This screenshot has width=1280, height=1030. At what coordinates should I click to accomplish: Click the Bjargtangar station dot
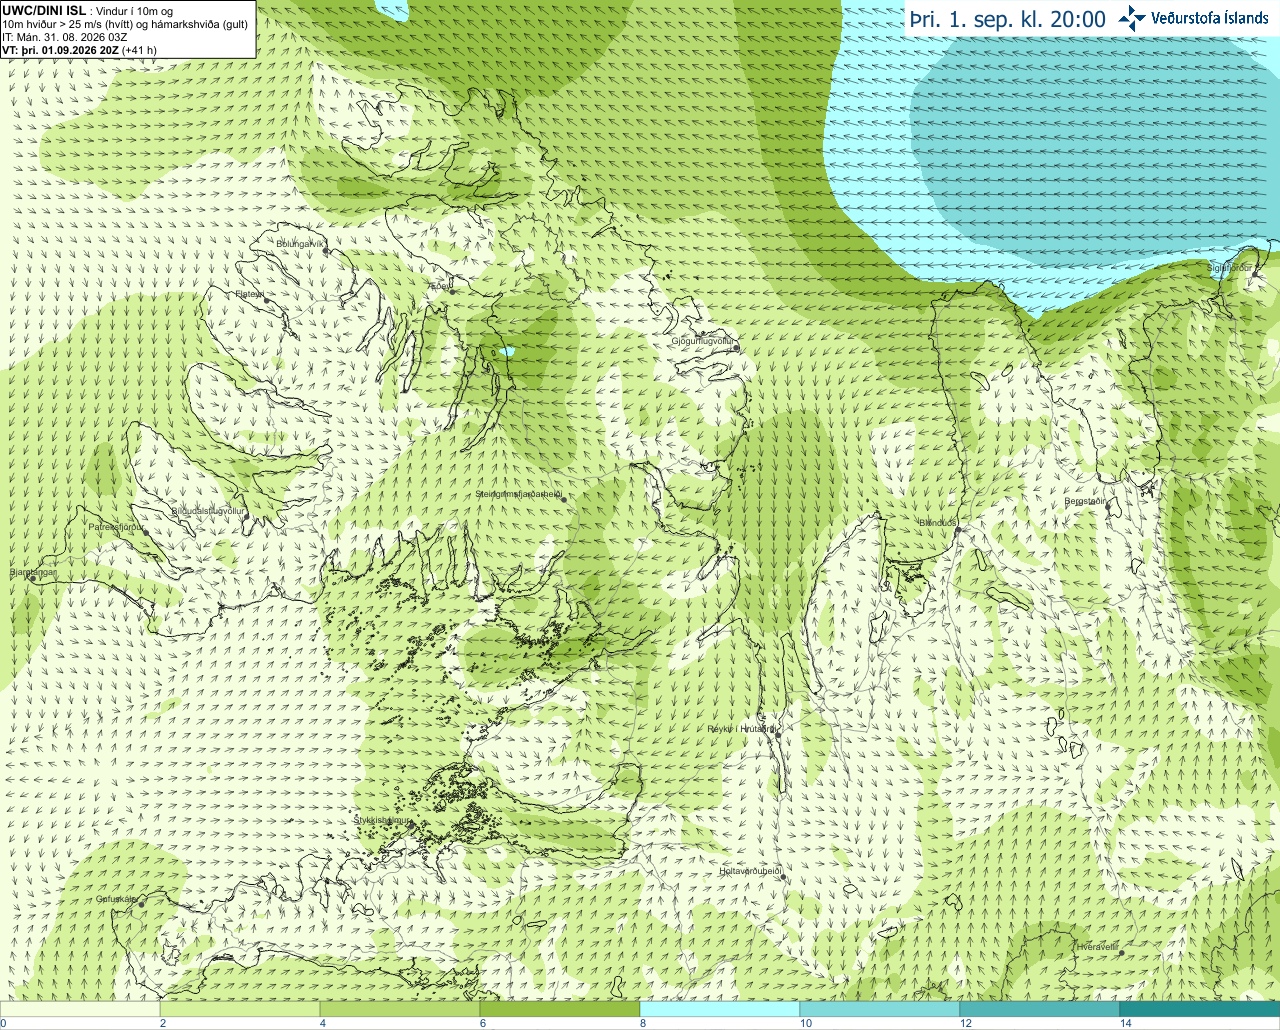(32, 579)
